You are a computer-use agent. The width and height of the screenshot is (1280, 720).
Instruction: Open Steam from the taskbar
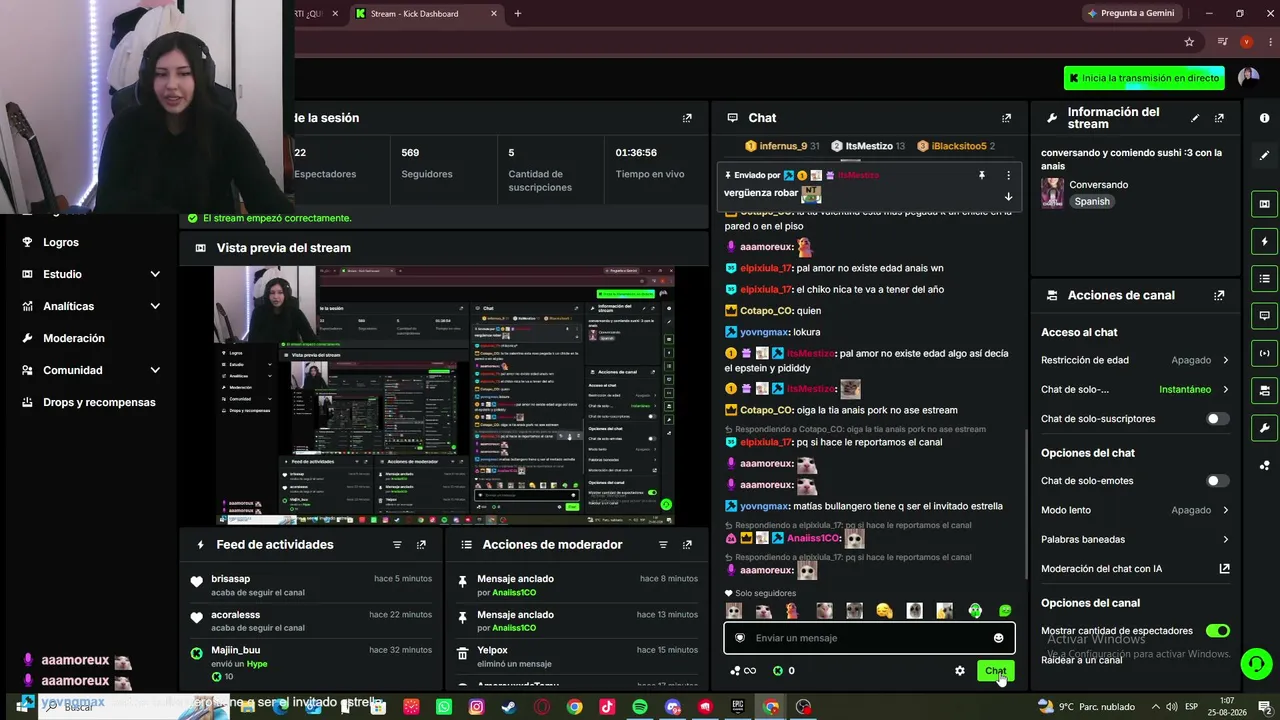pyautogui.click(x=509, y=707)
